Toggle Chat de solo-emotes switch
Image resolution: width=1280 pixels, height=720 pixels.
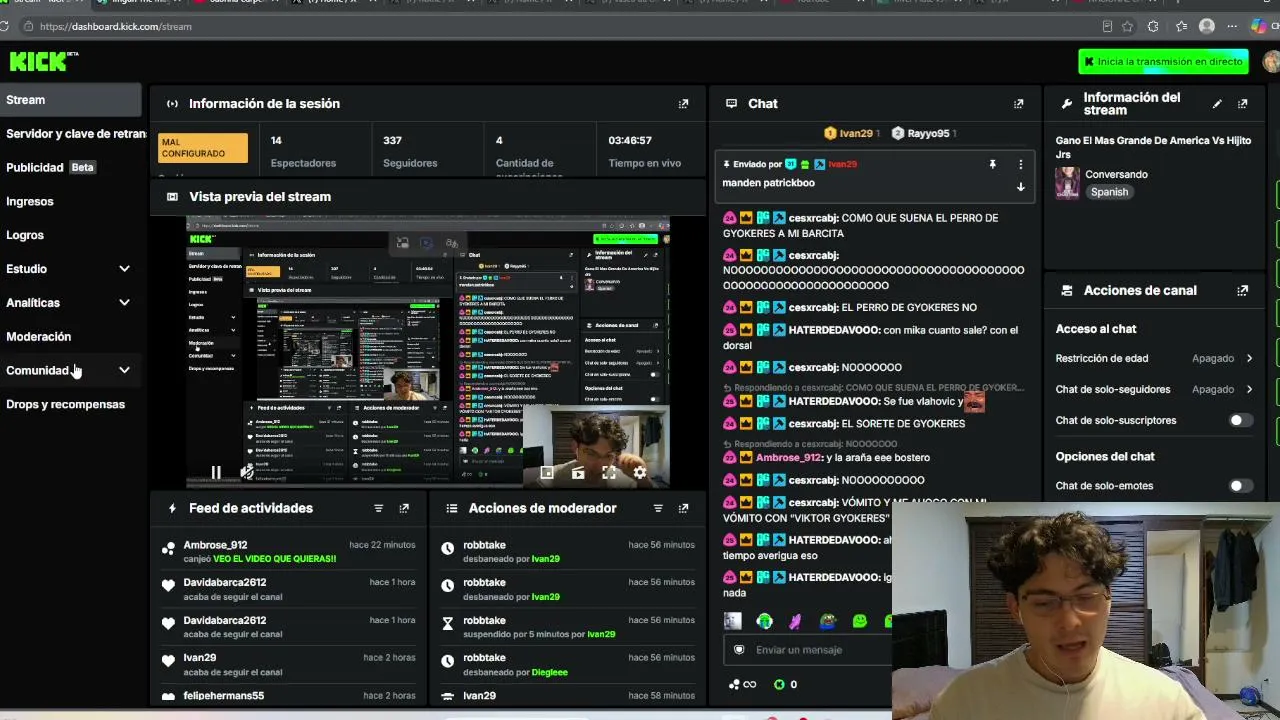point(1240,486)
